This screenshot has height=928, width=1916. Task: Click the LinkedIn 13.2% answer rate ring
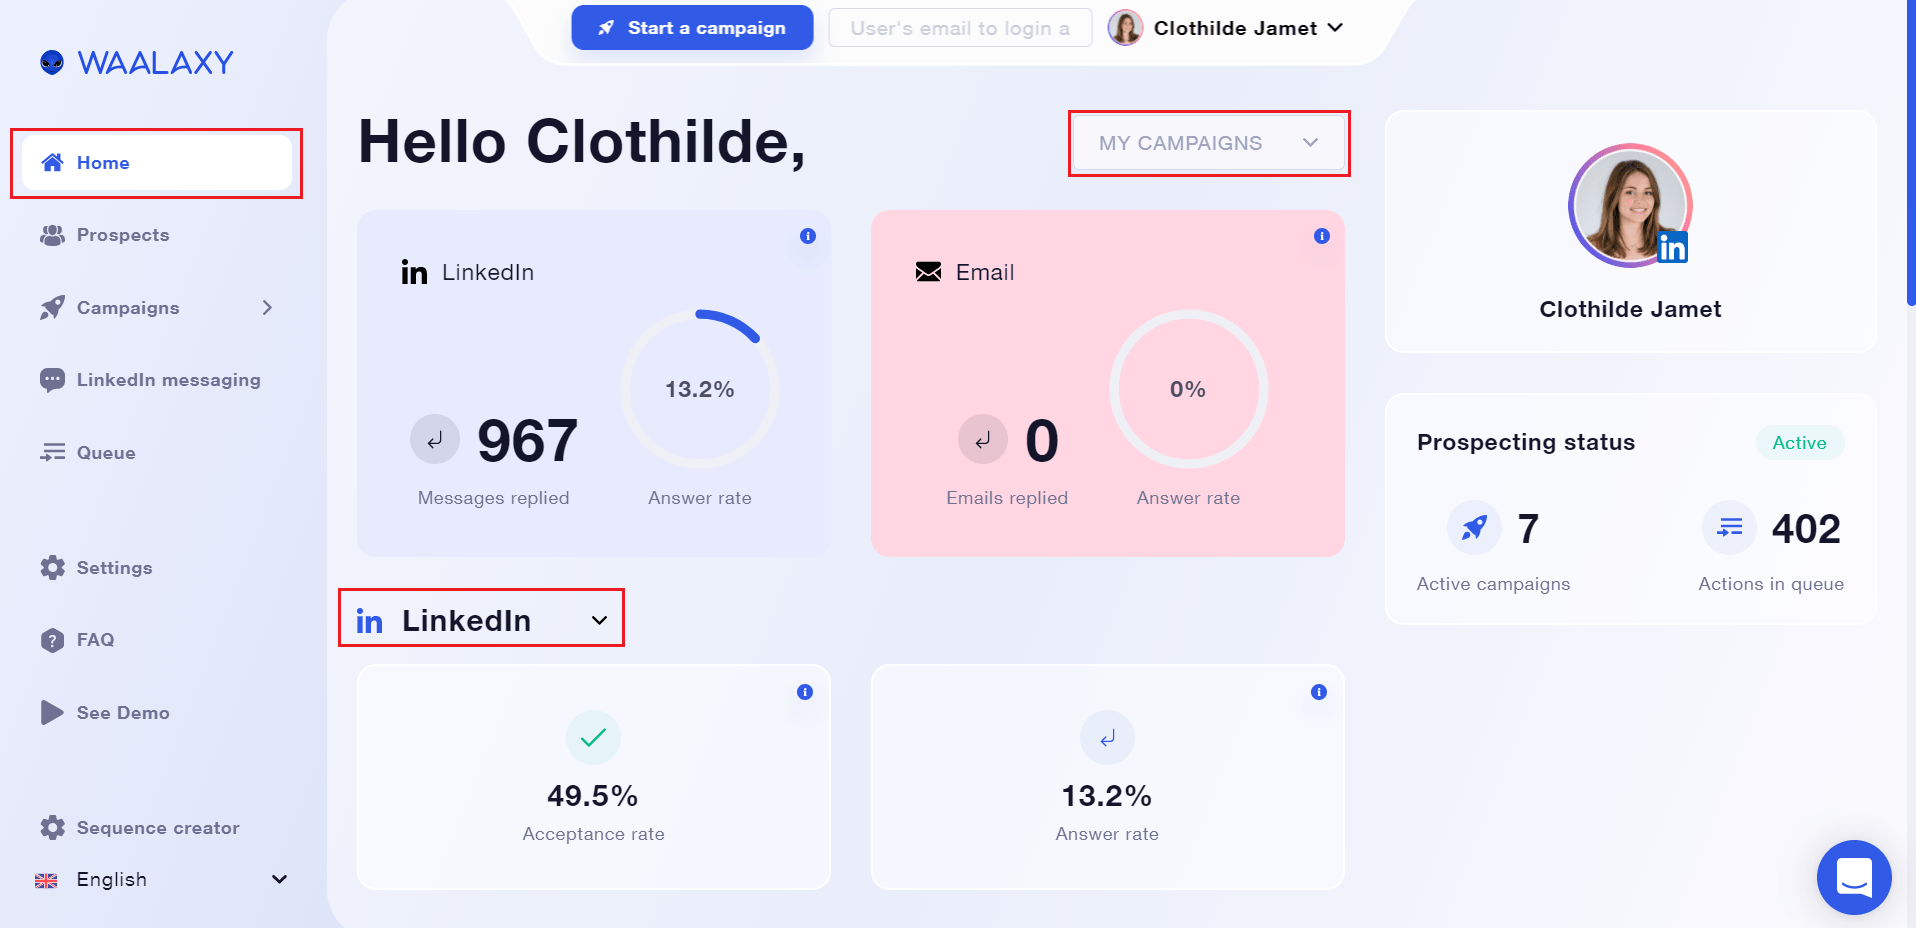700,389
